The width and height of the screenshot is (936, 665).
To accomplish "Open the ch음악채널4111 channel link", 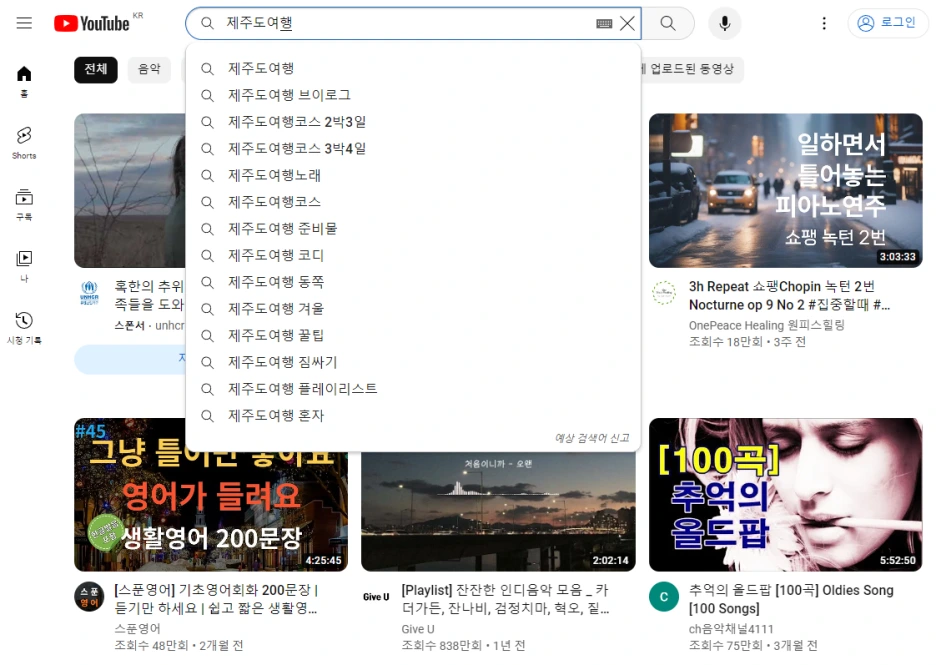I will pos(731,629).
